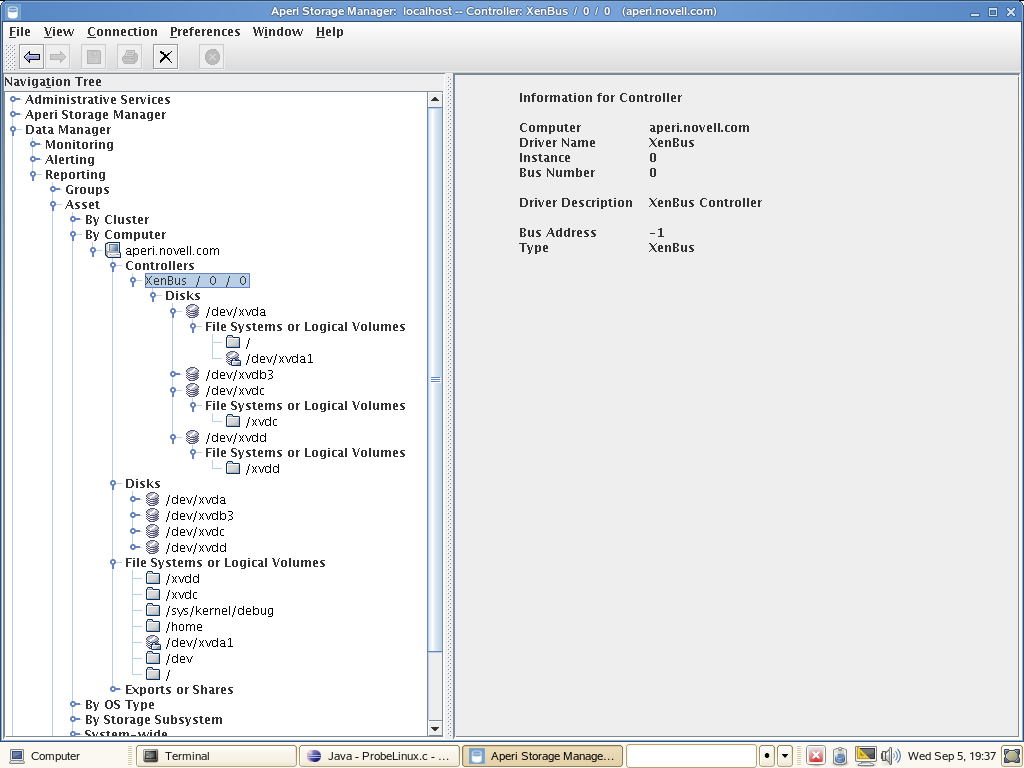
Task: Select /dev/xvdb3 under the lower Disks node
Action: pos(199,515)
